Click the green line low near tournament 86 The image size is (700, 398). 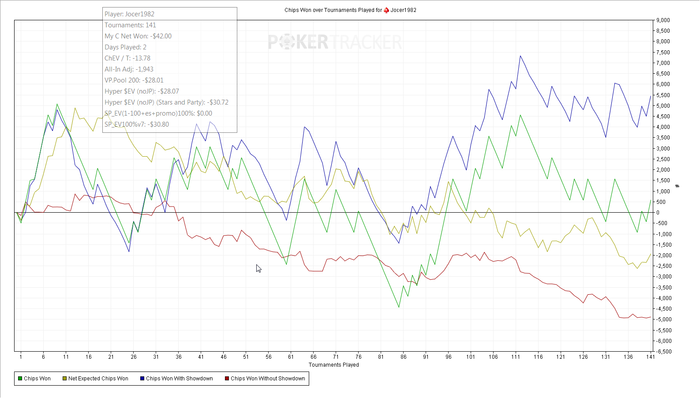point(399,307)
